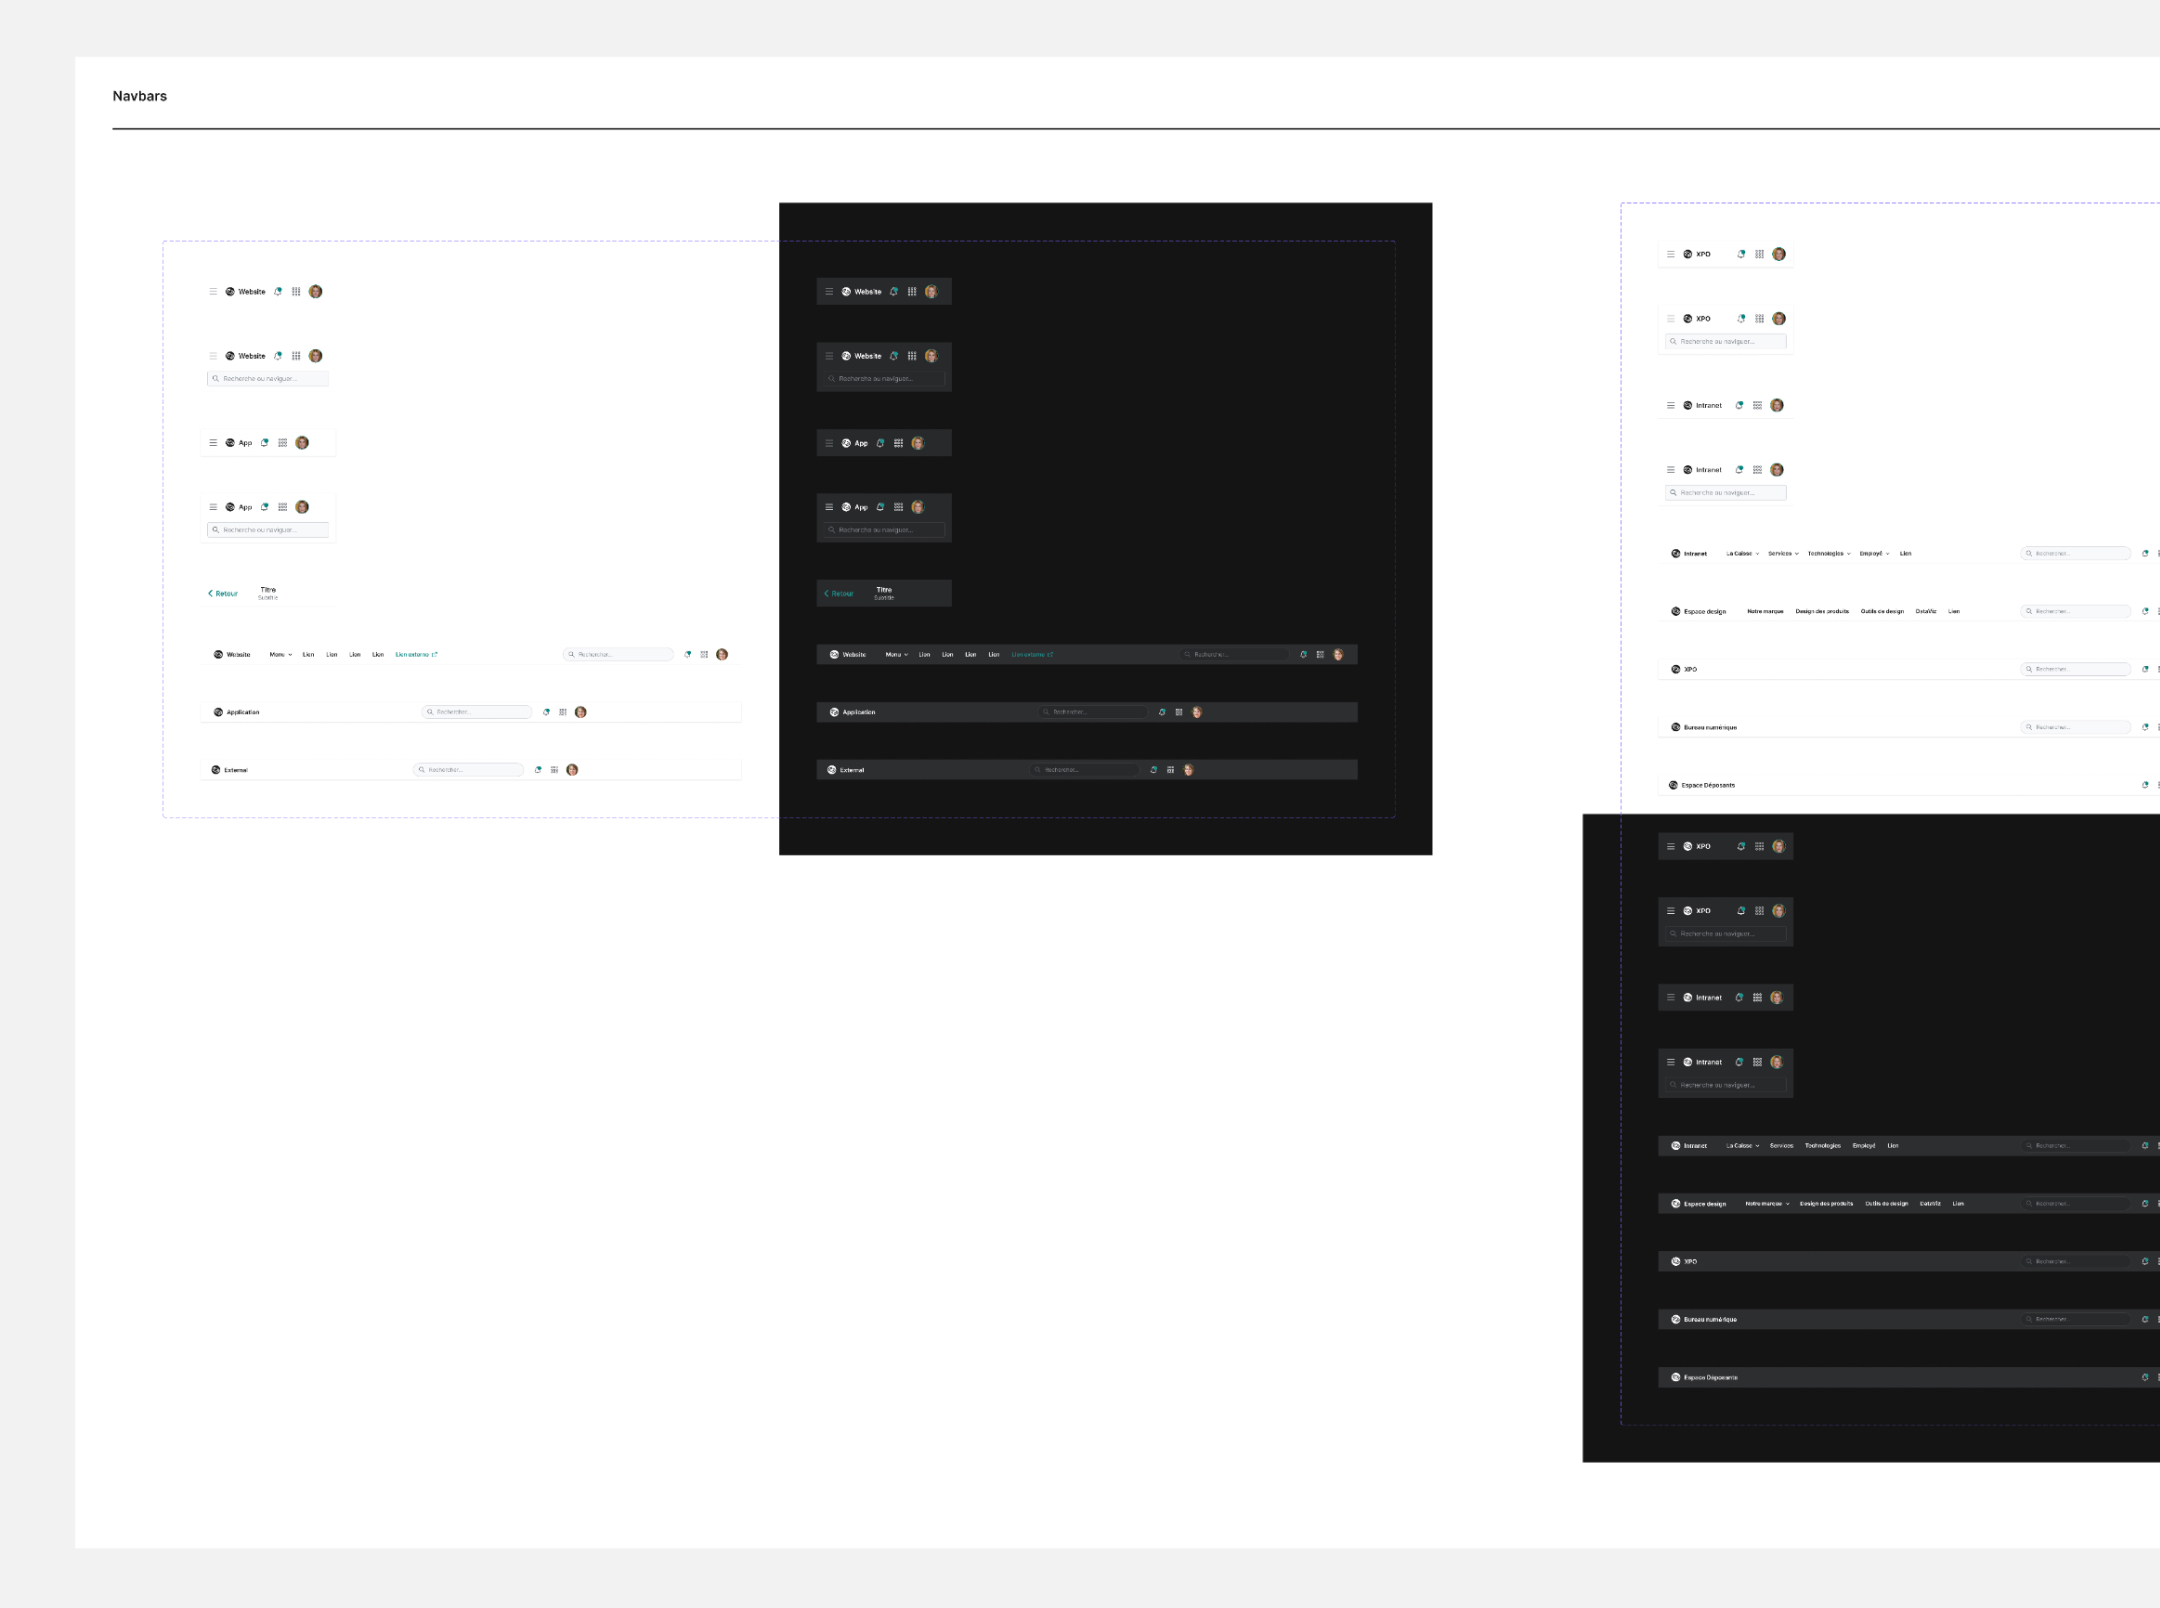Click logo icon in light Bureau numérique navbar

[x=1676, y=727]
